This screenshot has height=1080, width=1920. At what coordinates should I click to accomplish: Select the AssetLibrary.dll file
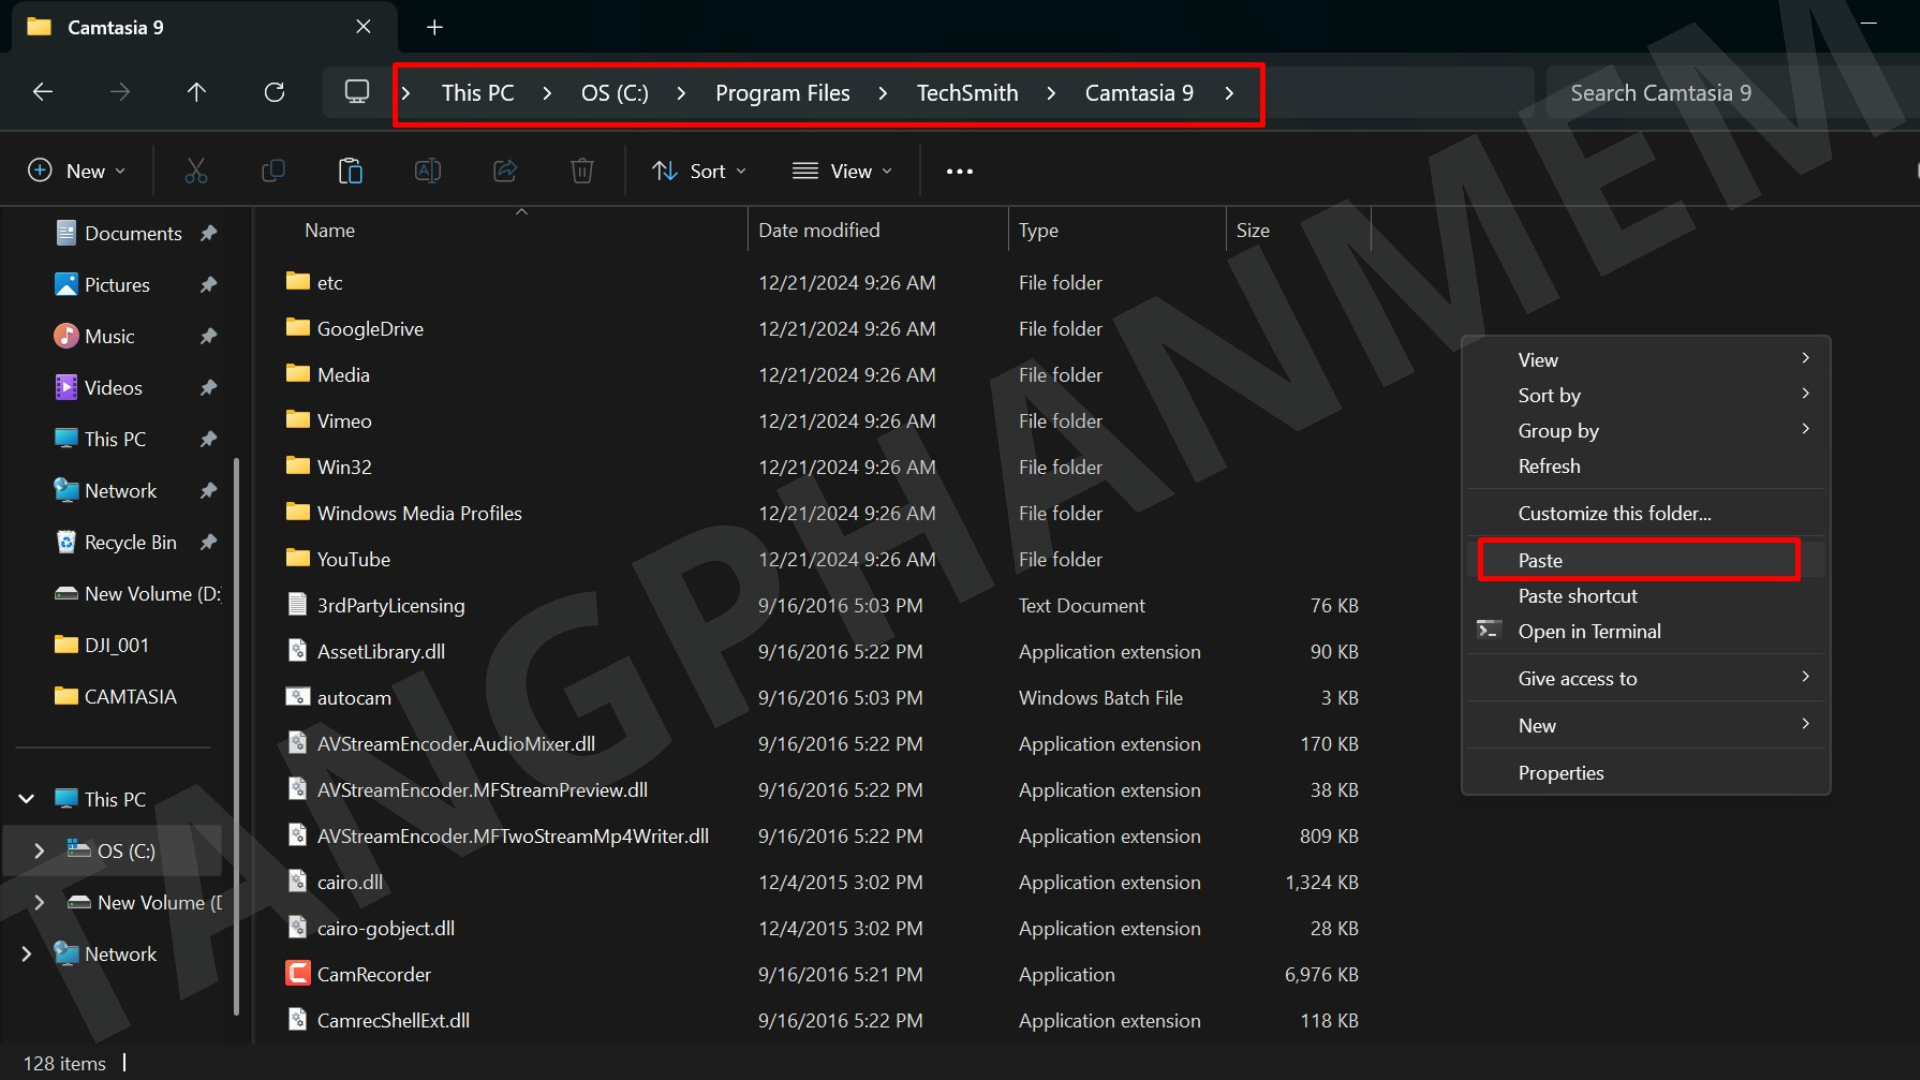[x=381, y=651]
